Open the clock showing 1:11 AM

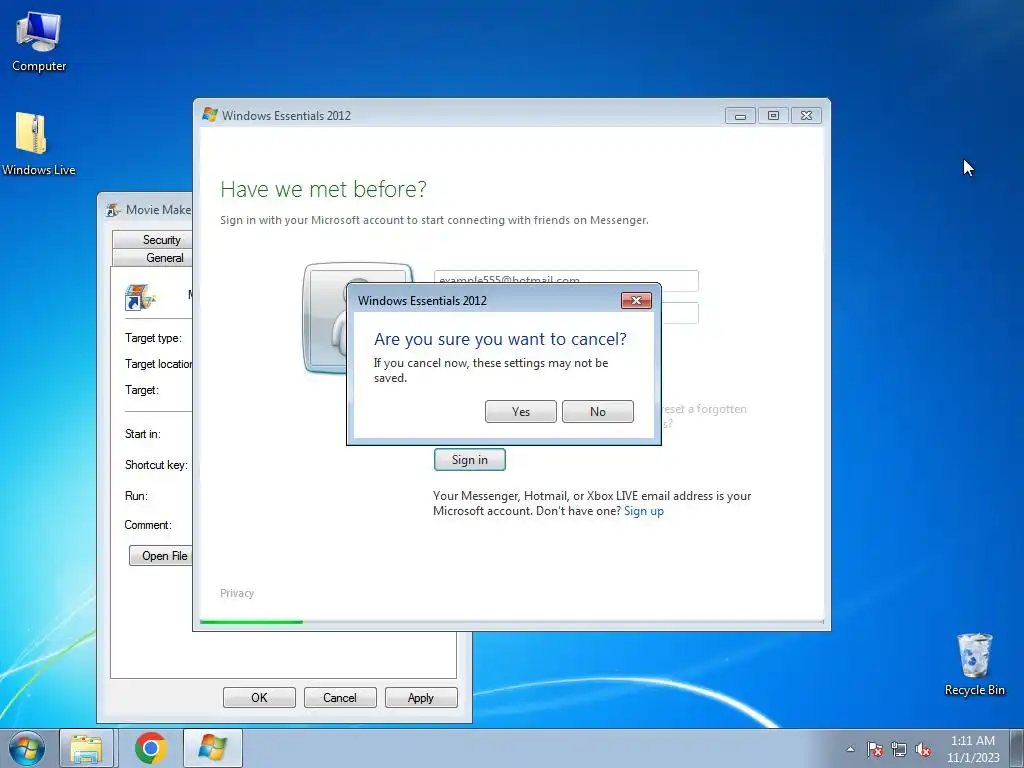point(973,748)
